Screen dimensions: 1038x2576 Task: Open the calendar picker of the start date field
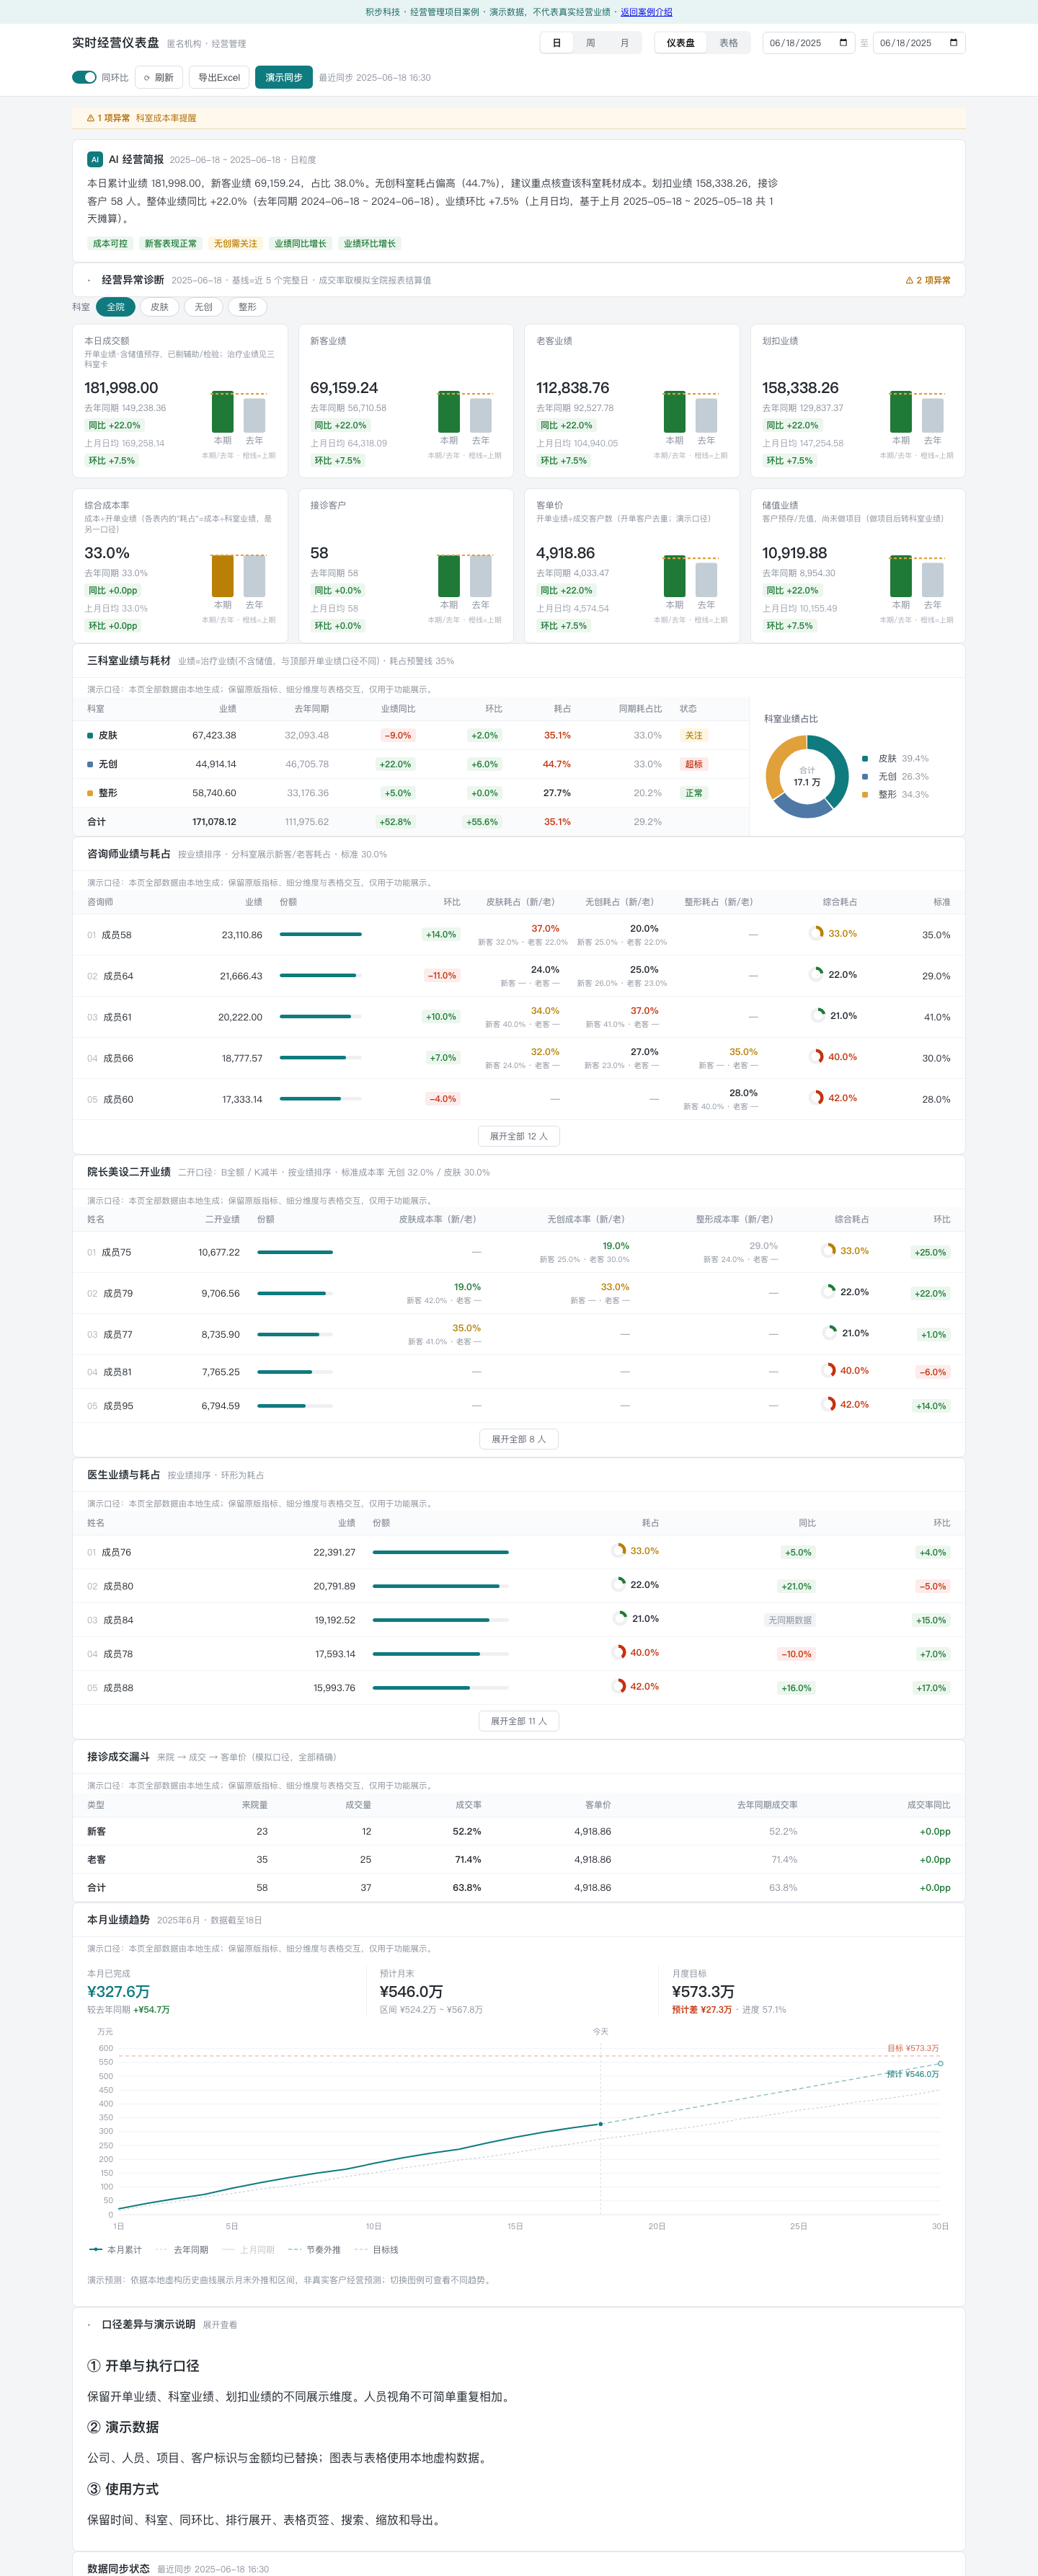point(843,43)
